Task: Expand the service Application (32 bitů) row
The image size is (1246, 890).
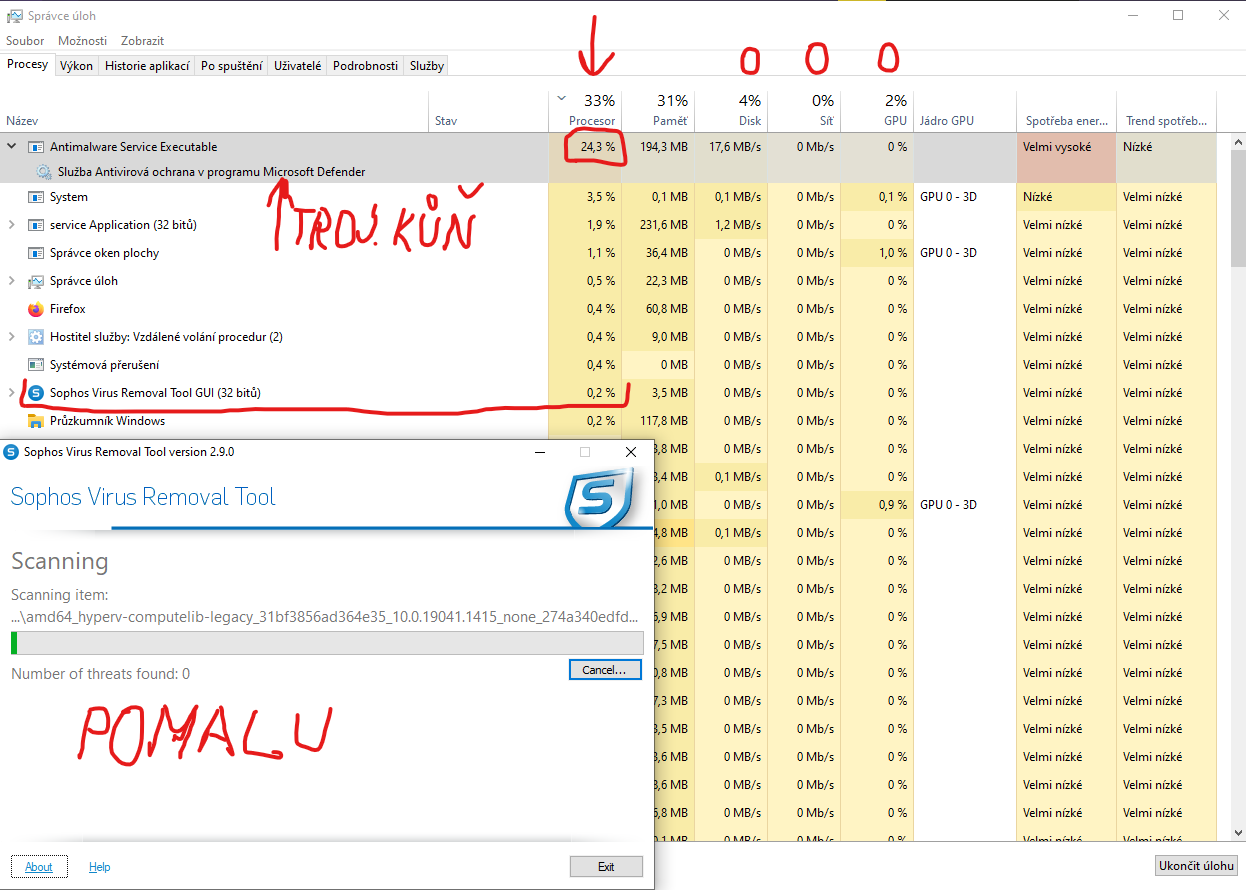Action: (x=12, y=225)
